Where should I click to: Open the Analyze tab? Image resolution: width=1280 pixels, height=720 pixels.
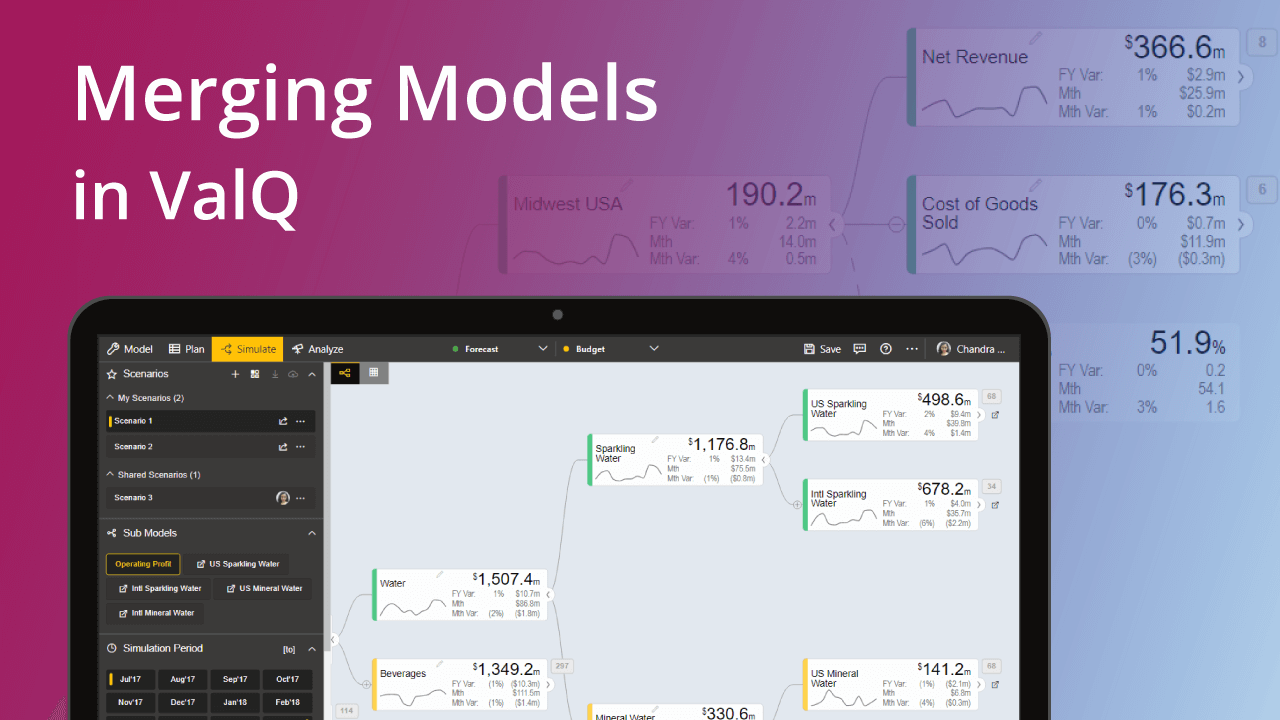click(318, 349)
